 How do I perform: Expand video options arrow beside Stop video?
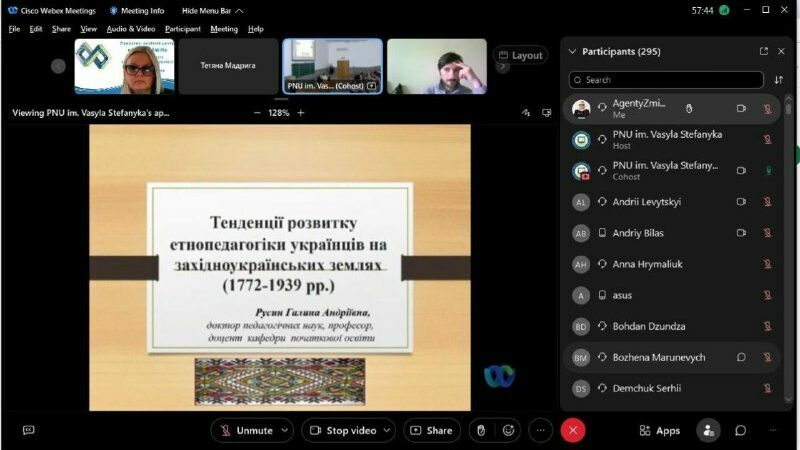(388, 430)
